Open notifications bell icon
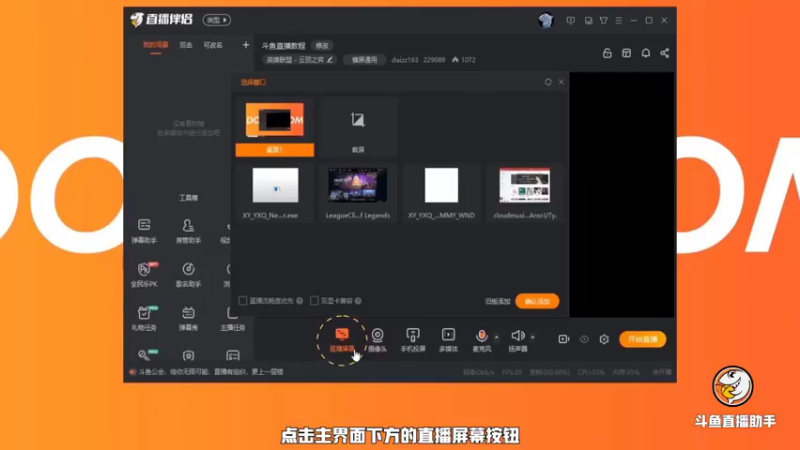800x450 pixels. (646, 53)
